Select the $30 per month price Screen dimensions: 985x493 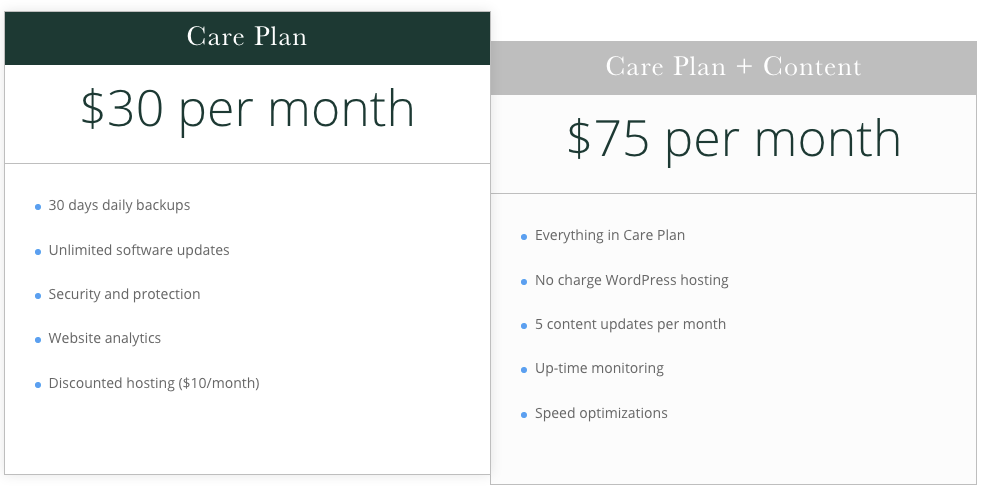click(247, 110)
